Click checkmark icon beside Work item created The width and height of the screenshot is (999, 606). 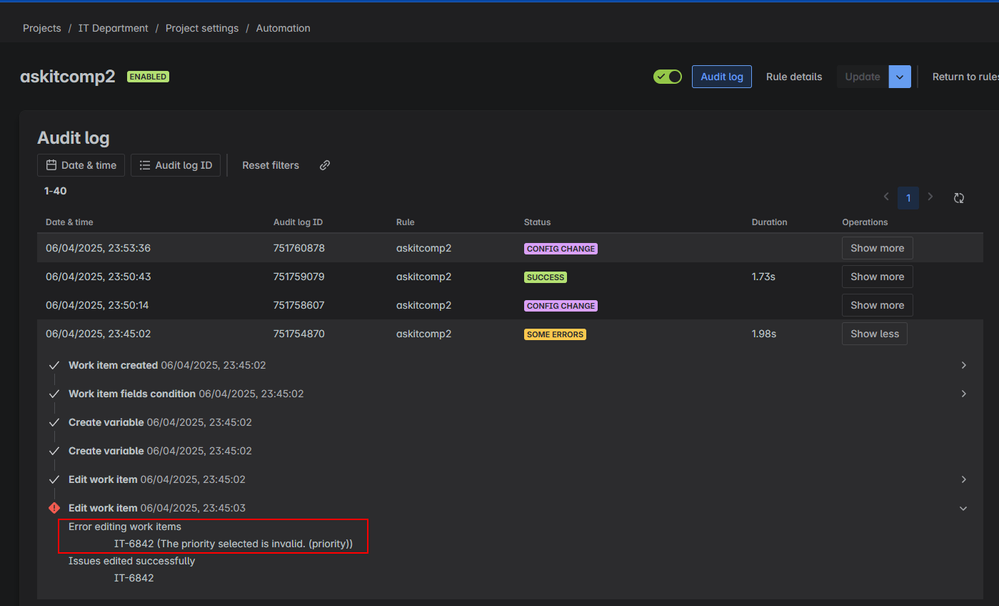coord(54,365)
